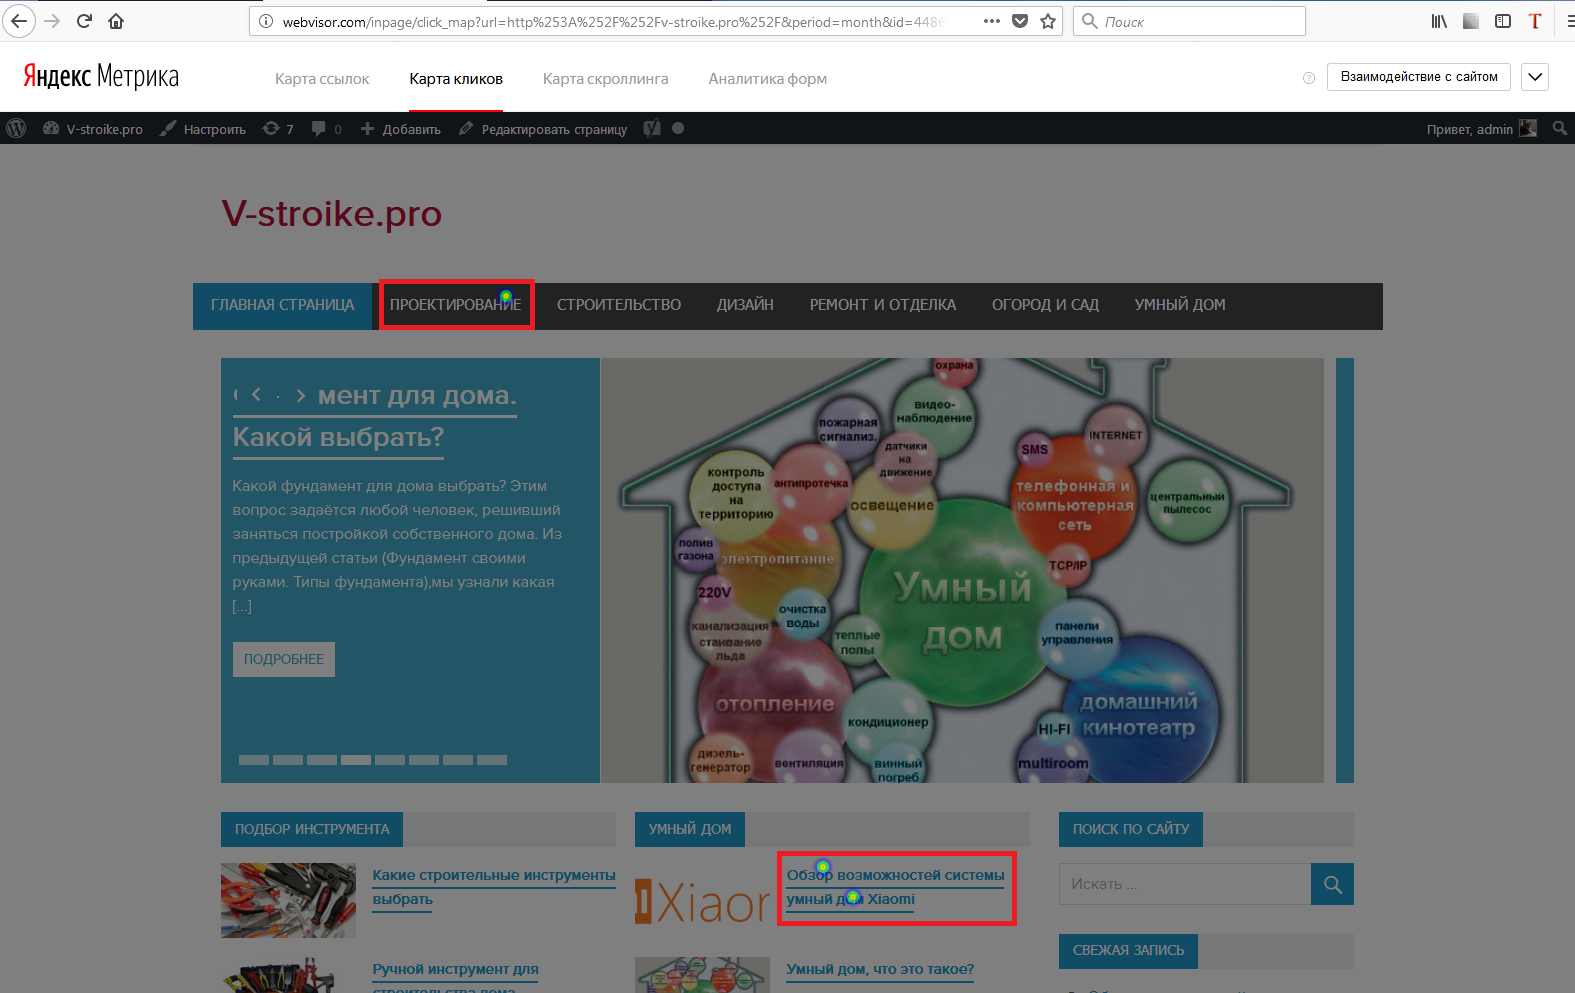Viewport: 1575px width, 993px height.
Task: Toggle the browser sidebar icon
Action: click(x=1503, y=21)
